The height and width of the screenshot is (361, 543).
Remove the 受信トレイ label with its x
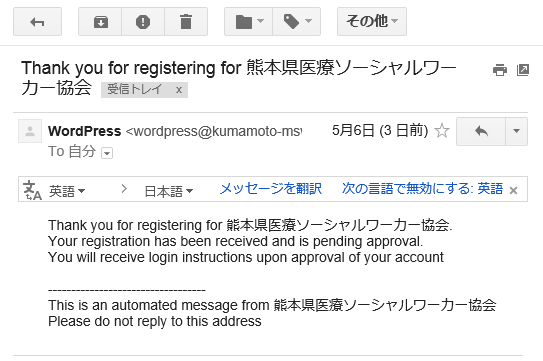pyautogui.click(x=179, y=90)
